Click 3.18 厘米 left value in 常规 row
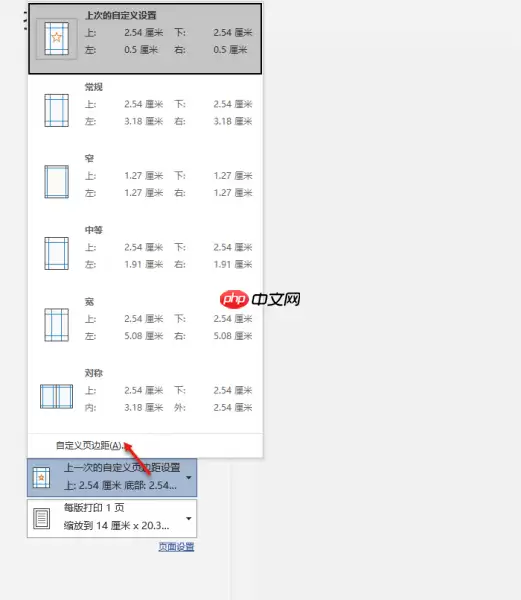521x600 pixels. 143,121
